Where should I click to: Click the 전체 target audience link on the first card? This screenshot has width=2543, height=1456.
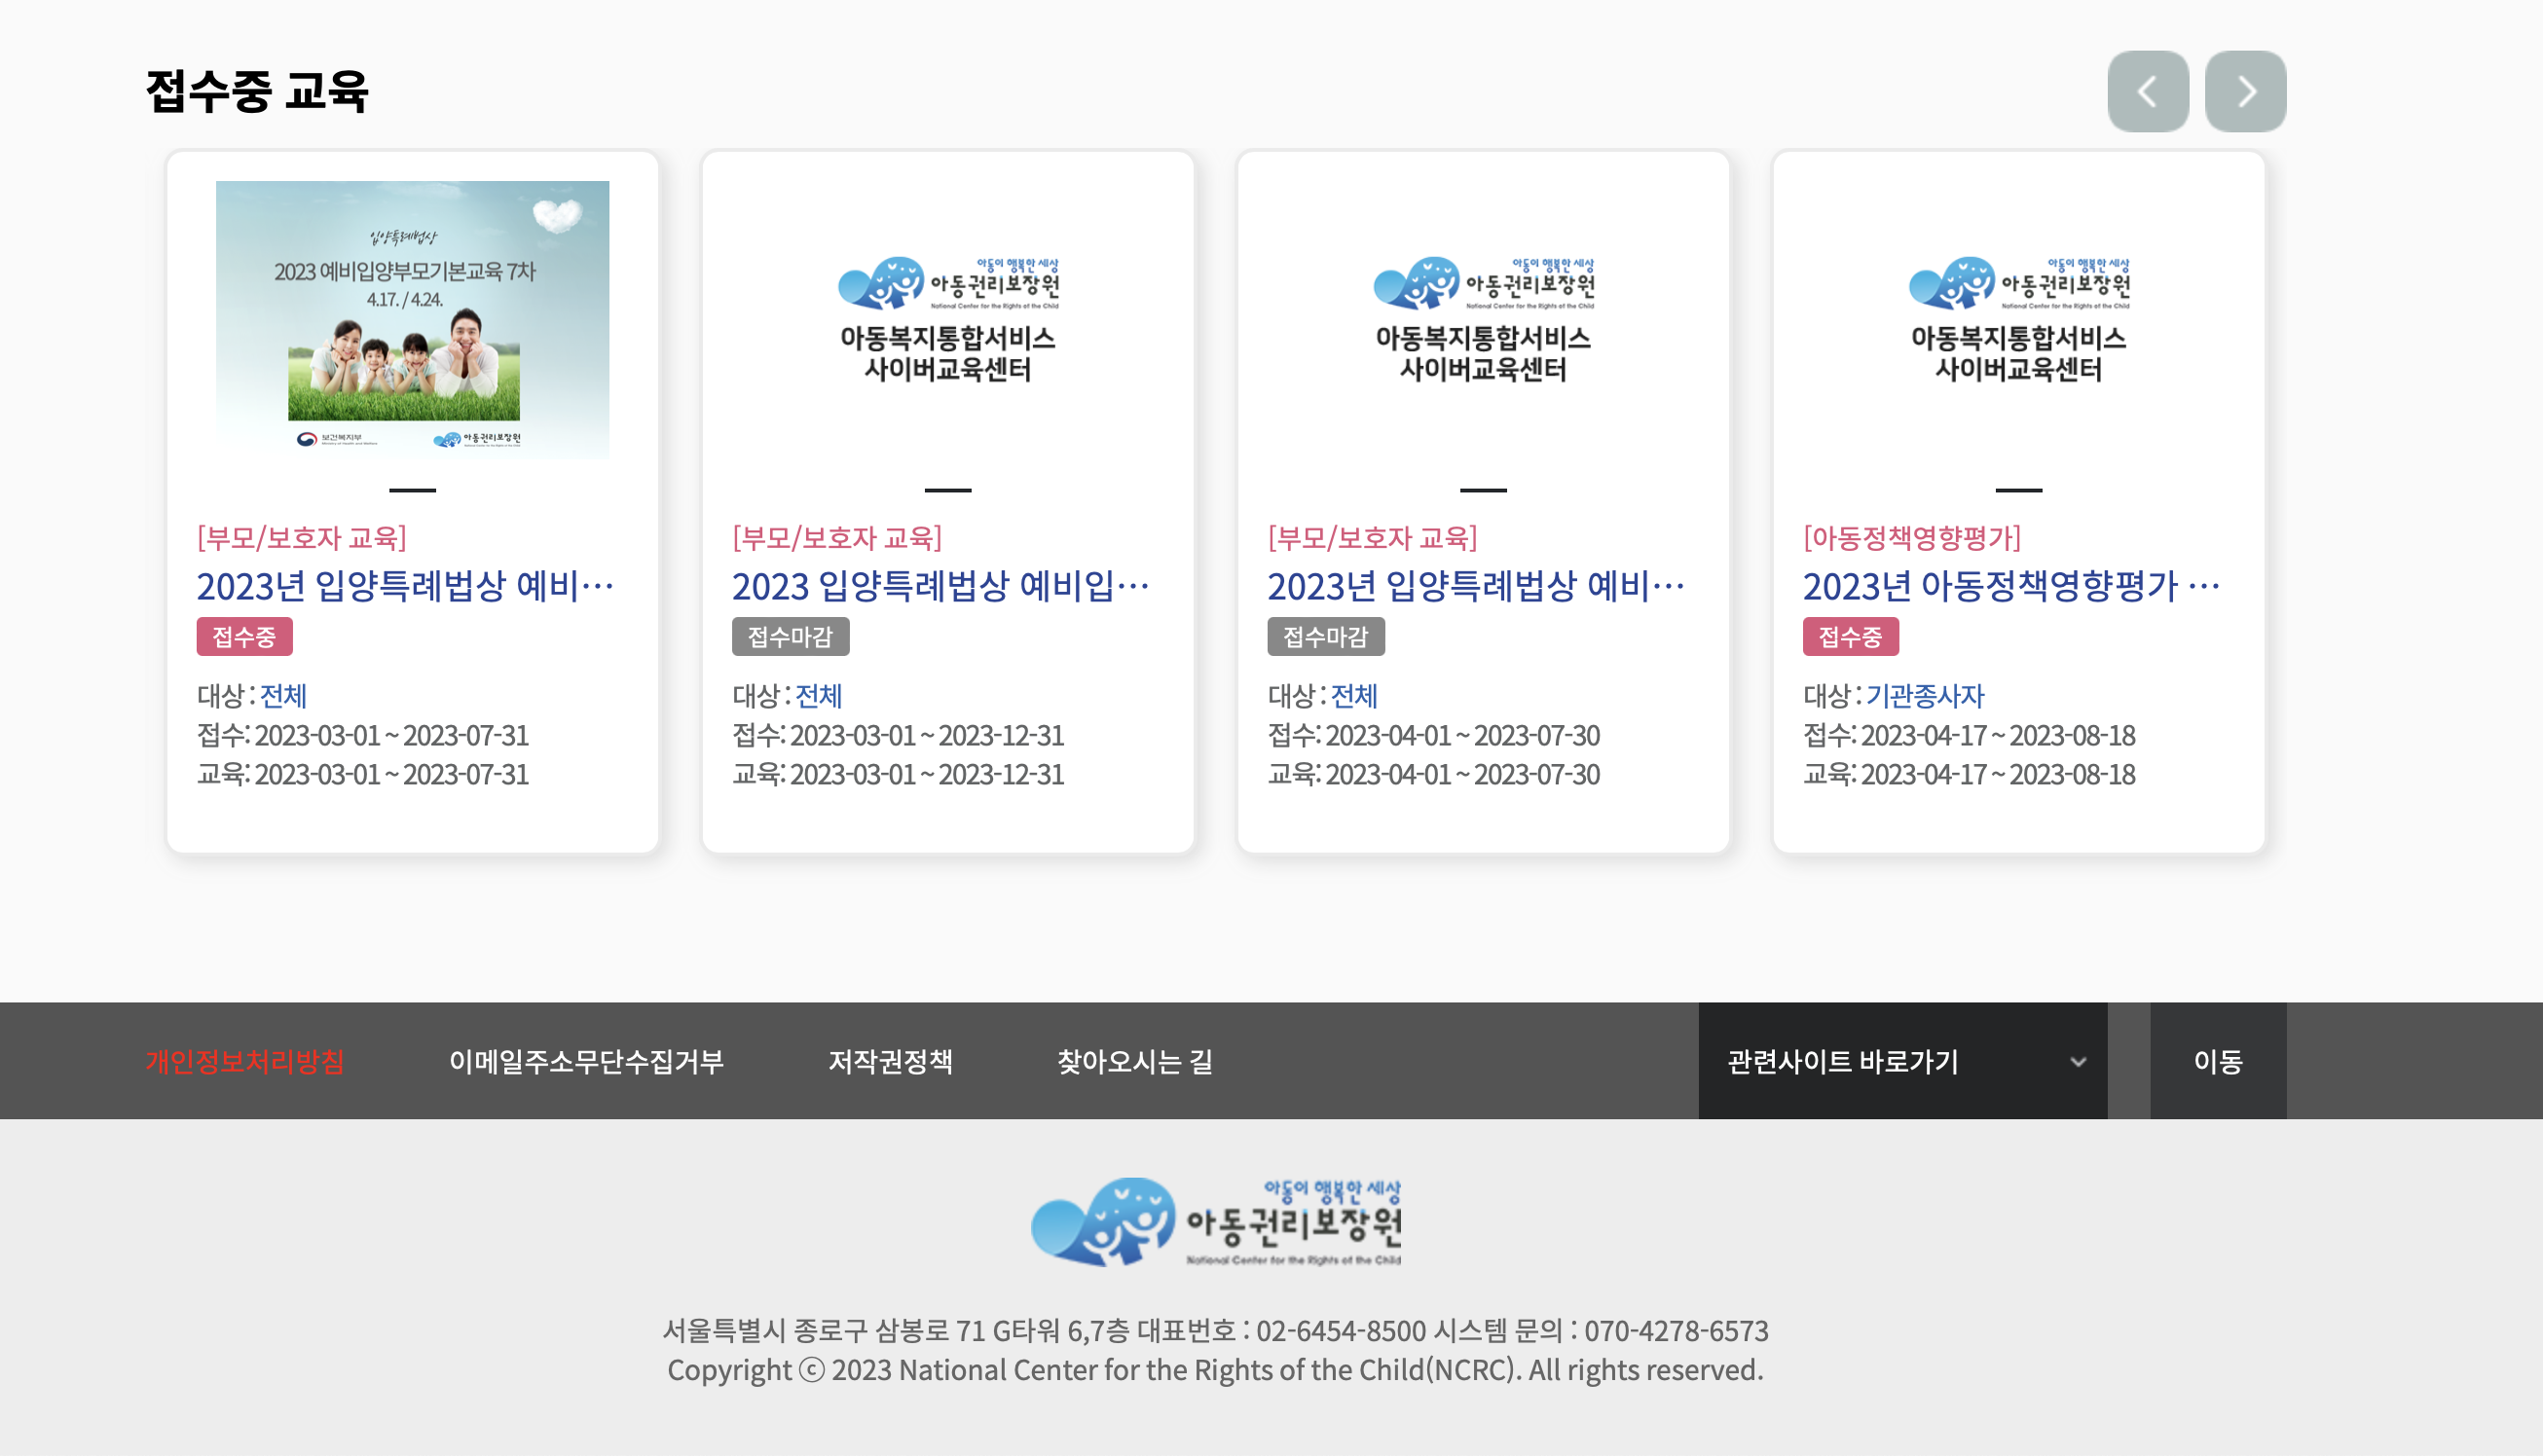(x=283, y=697)
